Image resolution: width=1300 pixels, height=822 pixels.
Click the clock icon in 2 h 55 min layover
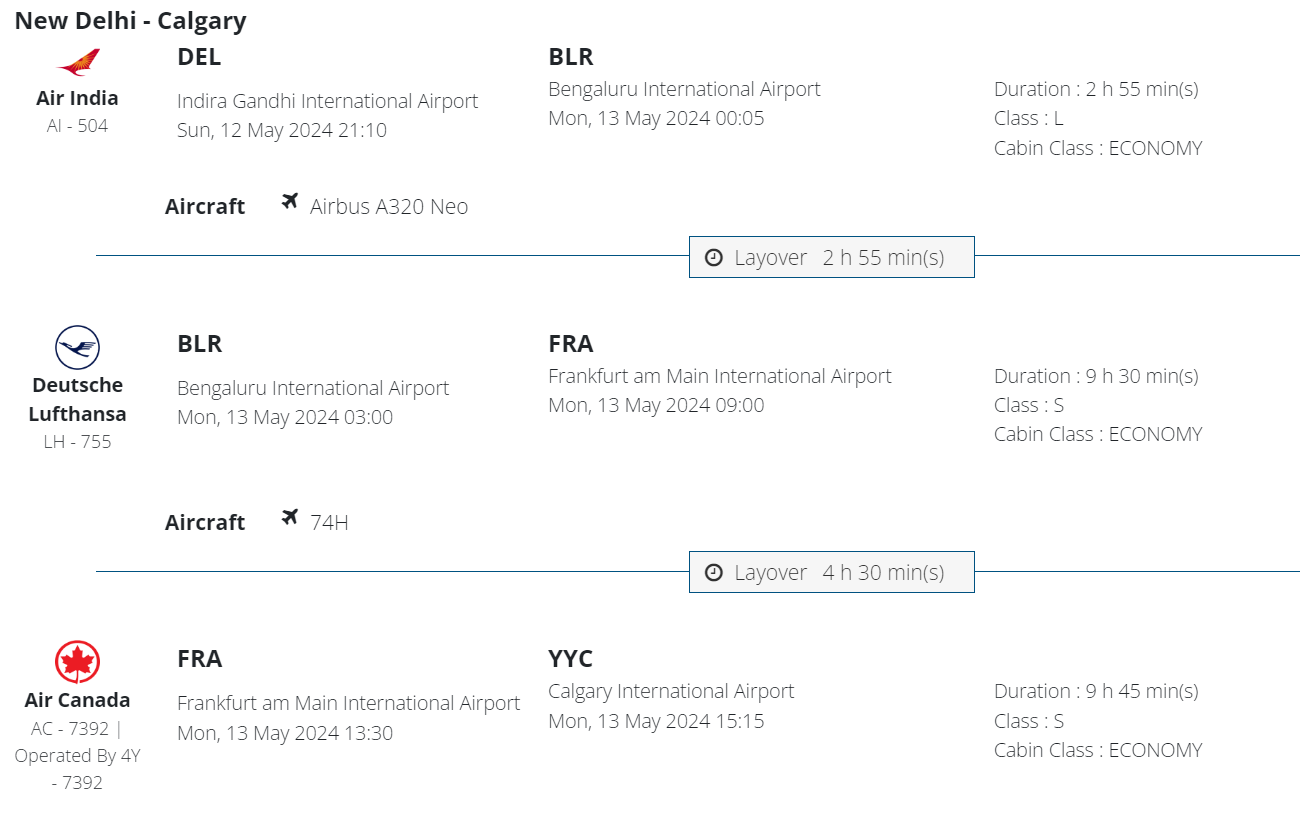coord(714,258)
